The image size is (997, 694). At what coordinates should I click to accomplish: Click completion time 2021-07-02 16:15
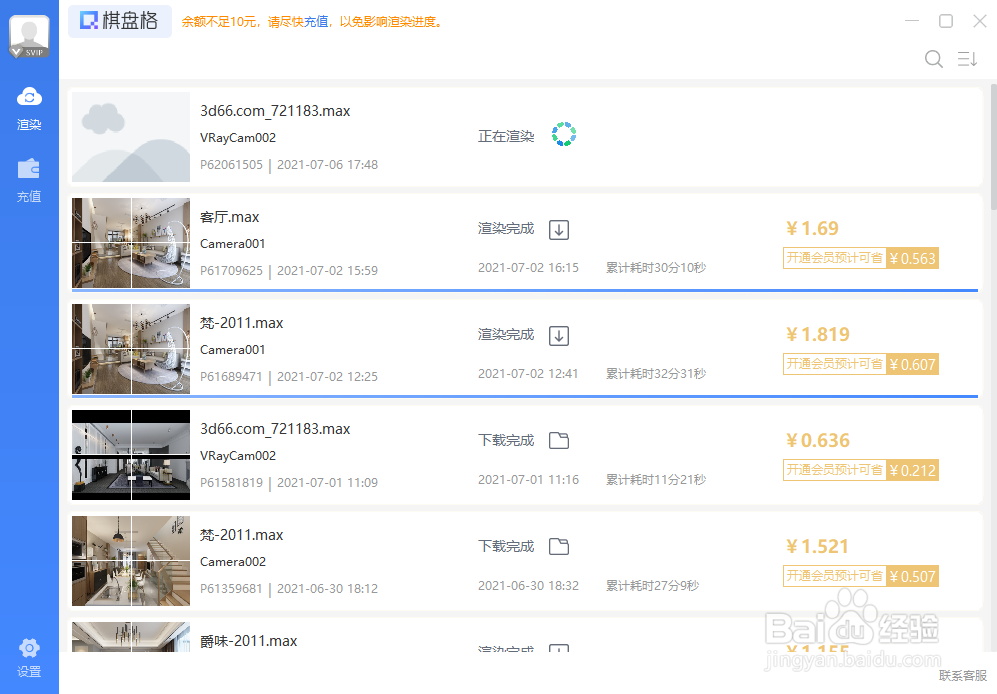[528, 268]
